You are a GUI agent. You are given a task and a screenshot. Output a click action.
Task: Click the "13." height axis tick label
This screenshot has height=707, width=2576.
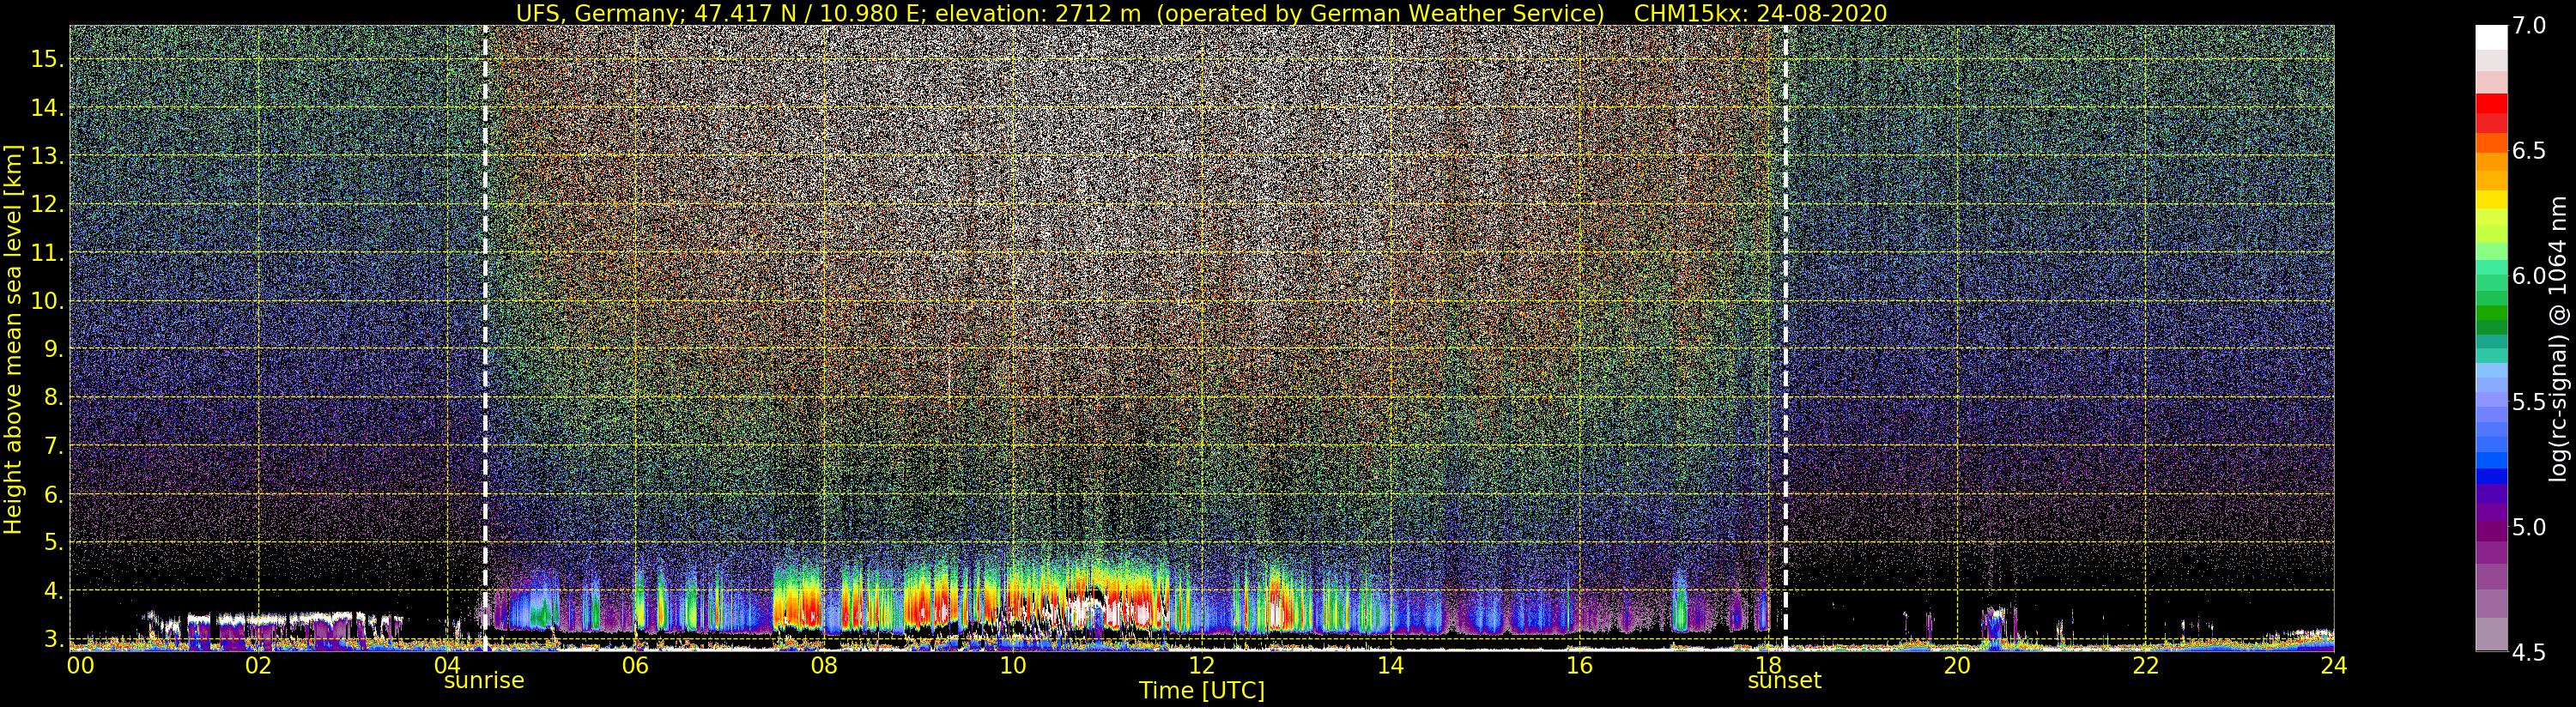pyautogui.click(x=47, y=156)
